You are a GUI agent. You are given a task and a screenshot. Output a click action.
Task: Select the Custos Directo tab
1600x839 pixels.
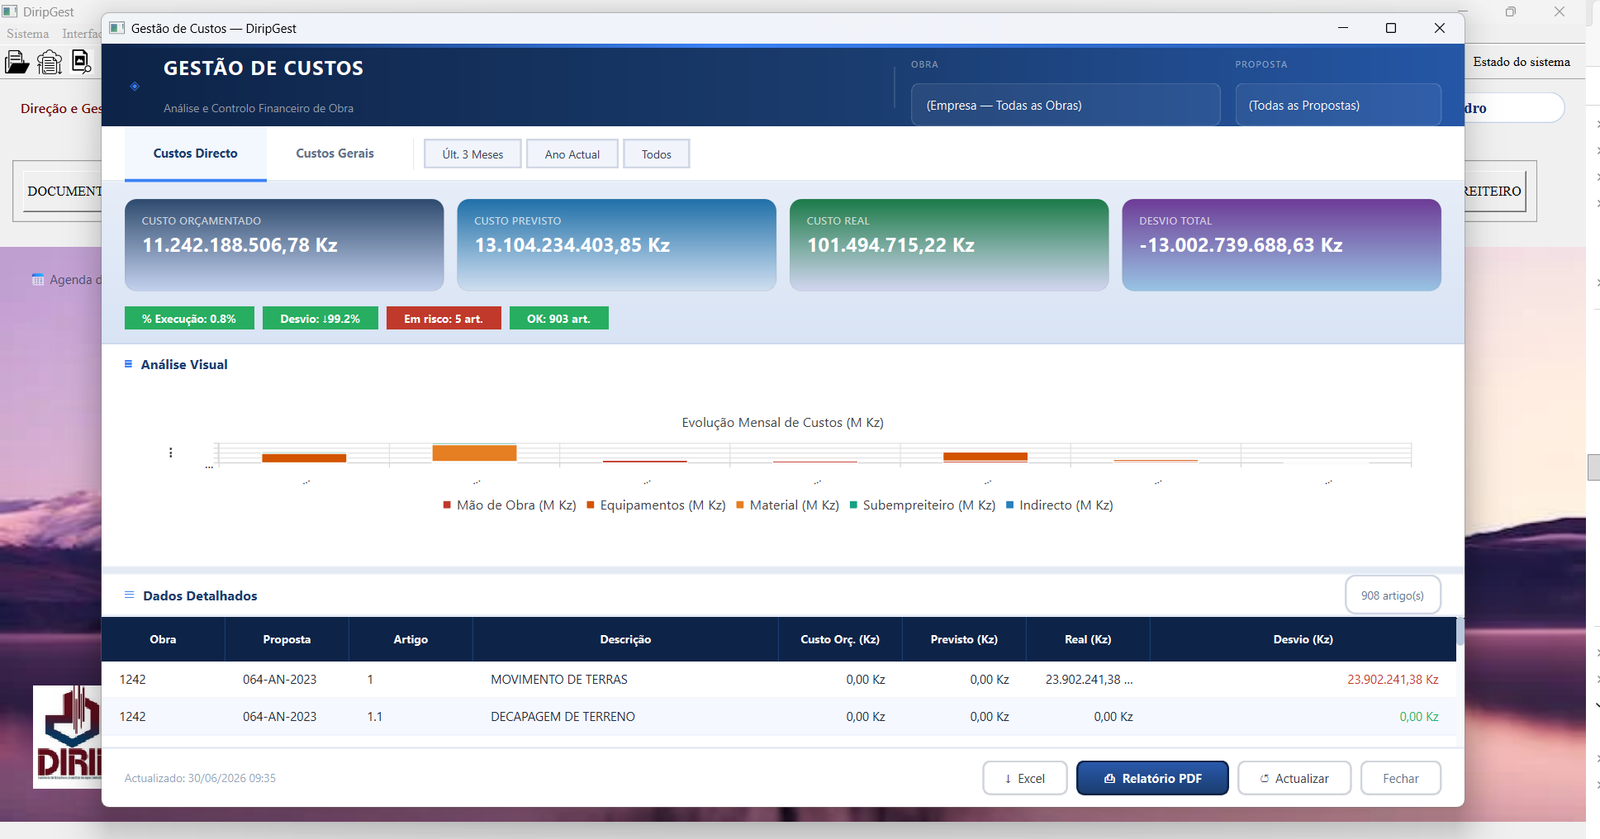point(195,153)
